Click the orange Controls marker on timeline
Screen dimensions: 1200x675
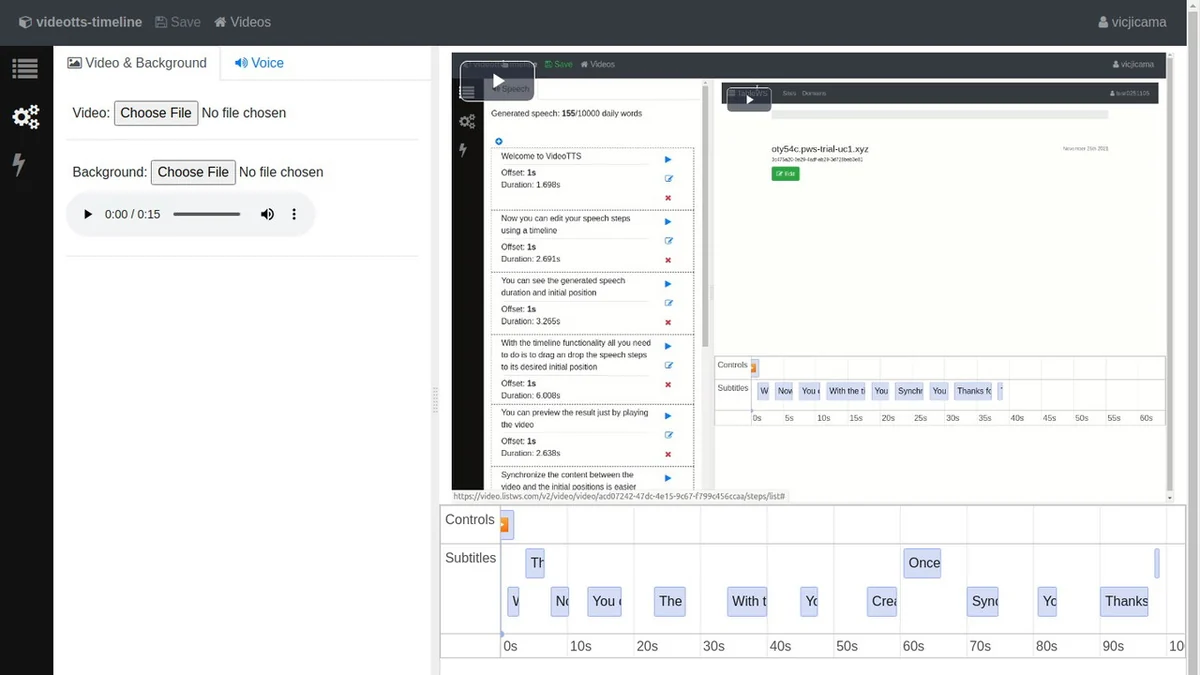[506, 525]
